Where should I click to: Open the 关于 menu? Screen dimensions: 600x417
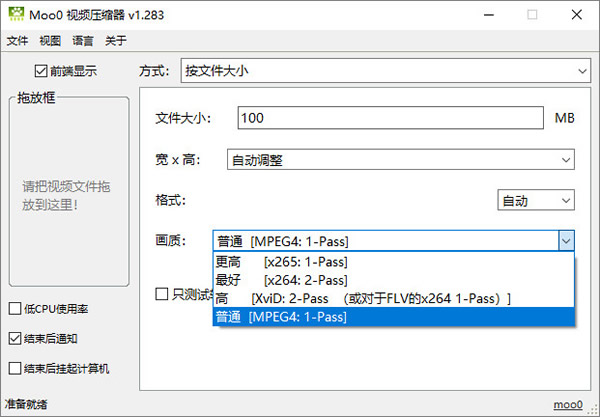point(116,40)
